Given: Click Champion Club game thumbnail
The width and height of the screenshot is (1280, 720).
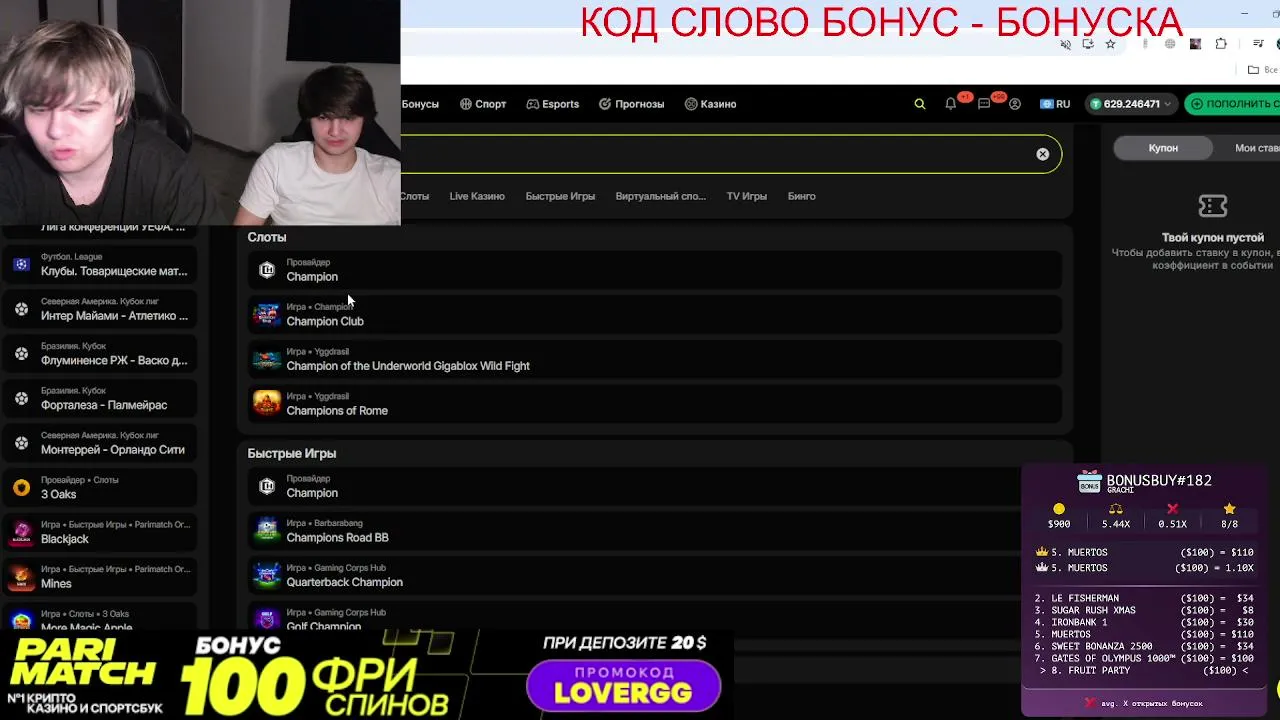Looking at the screenshot, I should coord(267,314).
